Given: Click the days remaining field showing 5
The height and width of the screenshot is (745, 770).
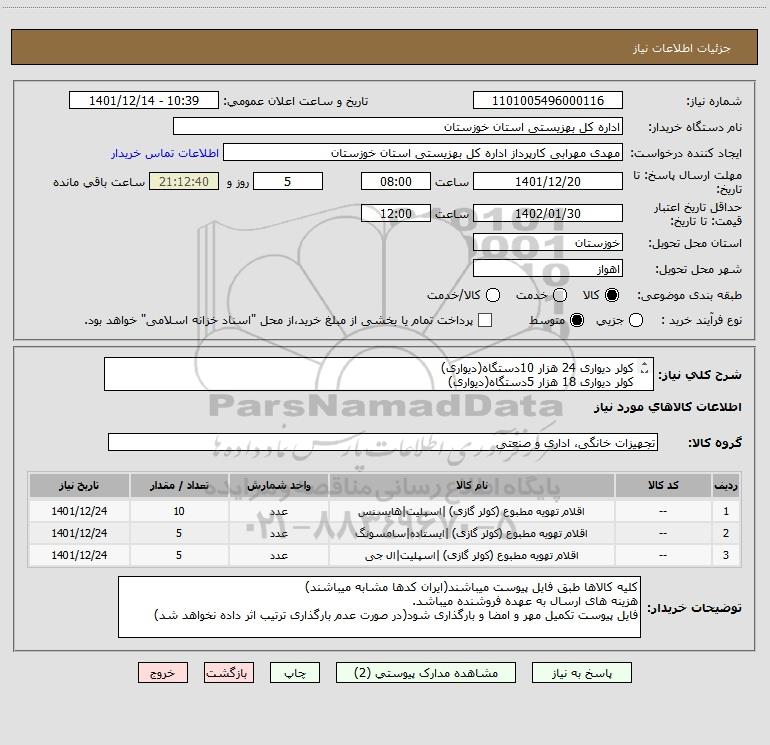Looking at the screenshot, I should 288,182.
